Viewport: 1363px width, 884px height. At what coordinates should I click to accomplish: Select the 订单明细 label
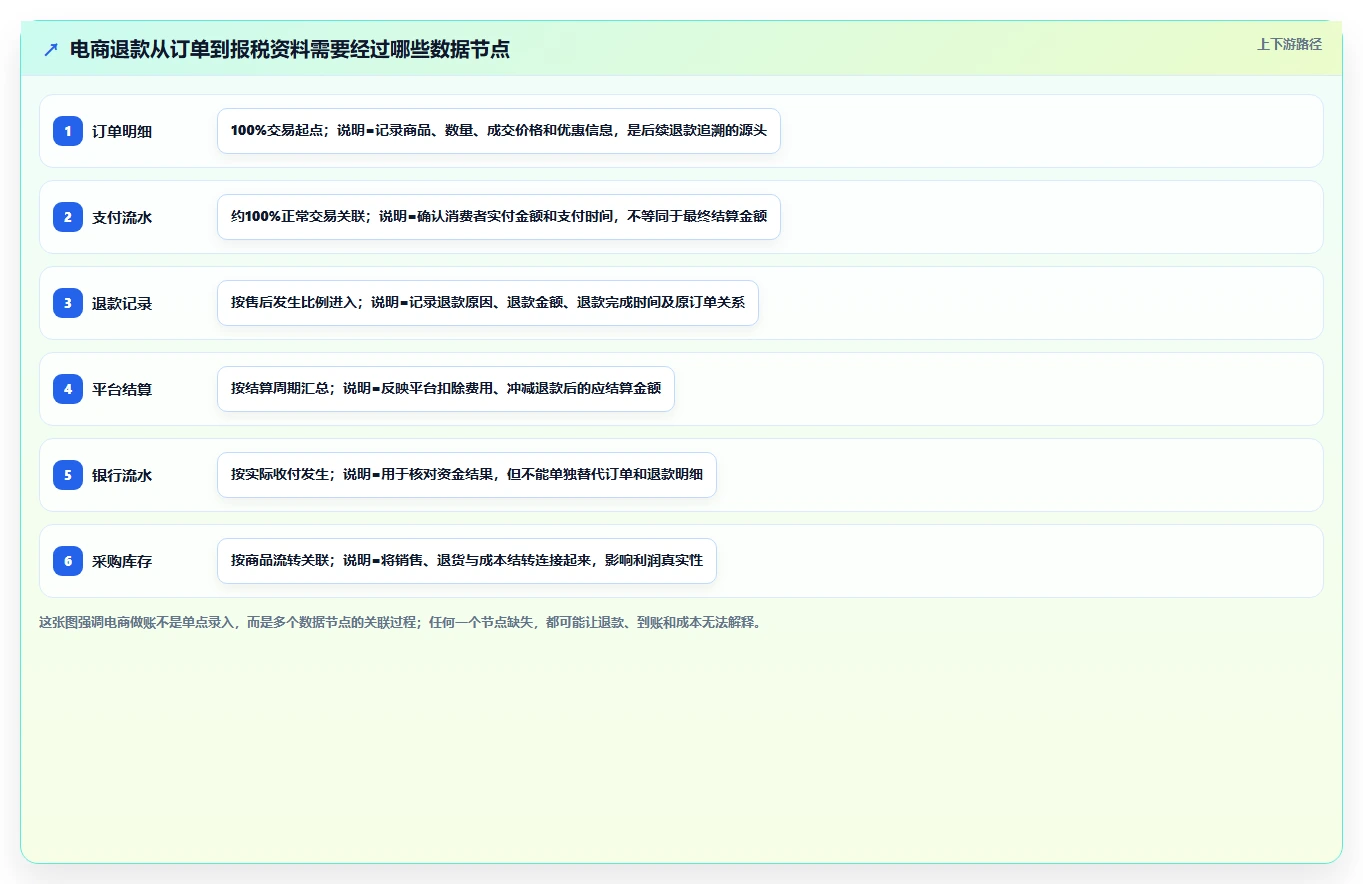pyautogui.click(x=122, y=131)
